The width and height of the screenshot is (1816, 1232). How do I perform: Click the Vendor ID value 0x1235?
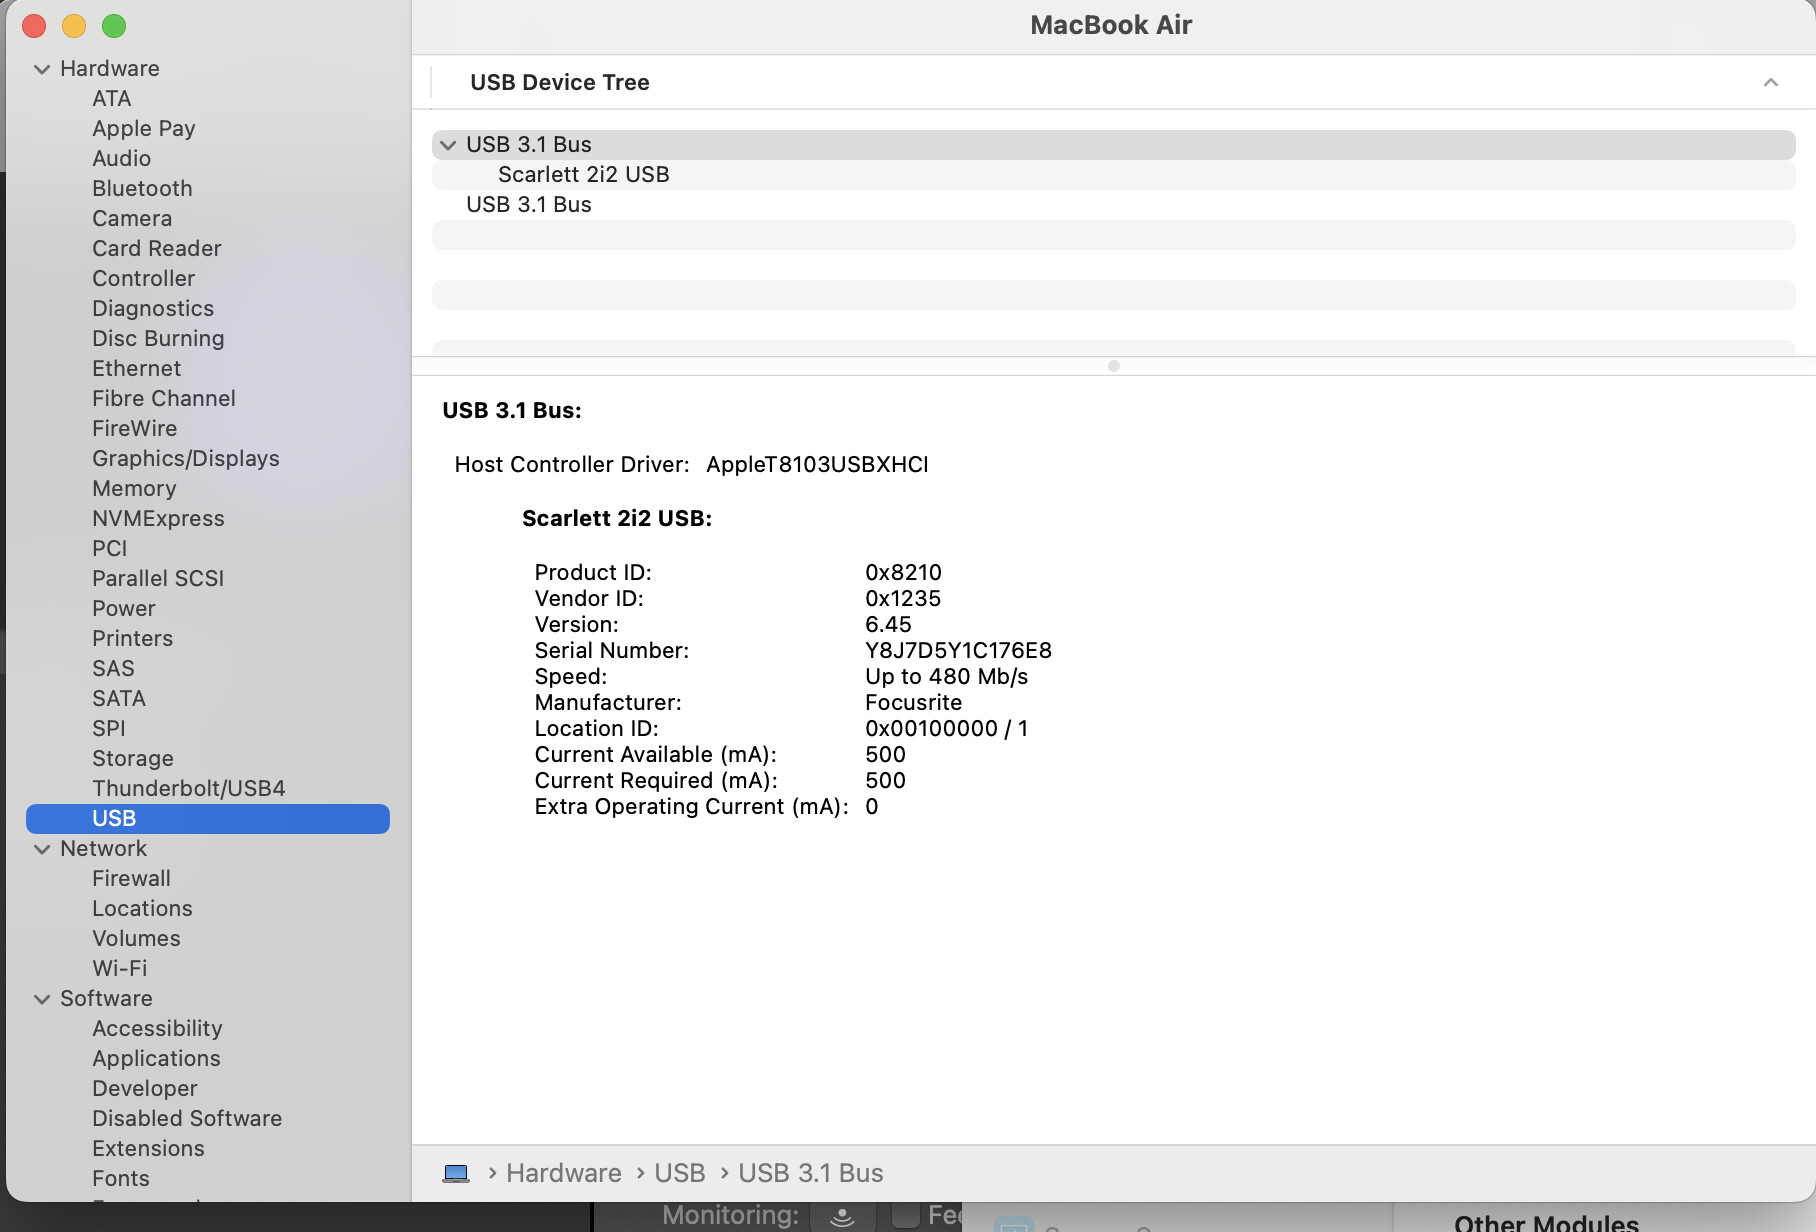coord(903,599)
